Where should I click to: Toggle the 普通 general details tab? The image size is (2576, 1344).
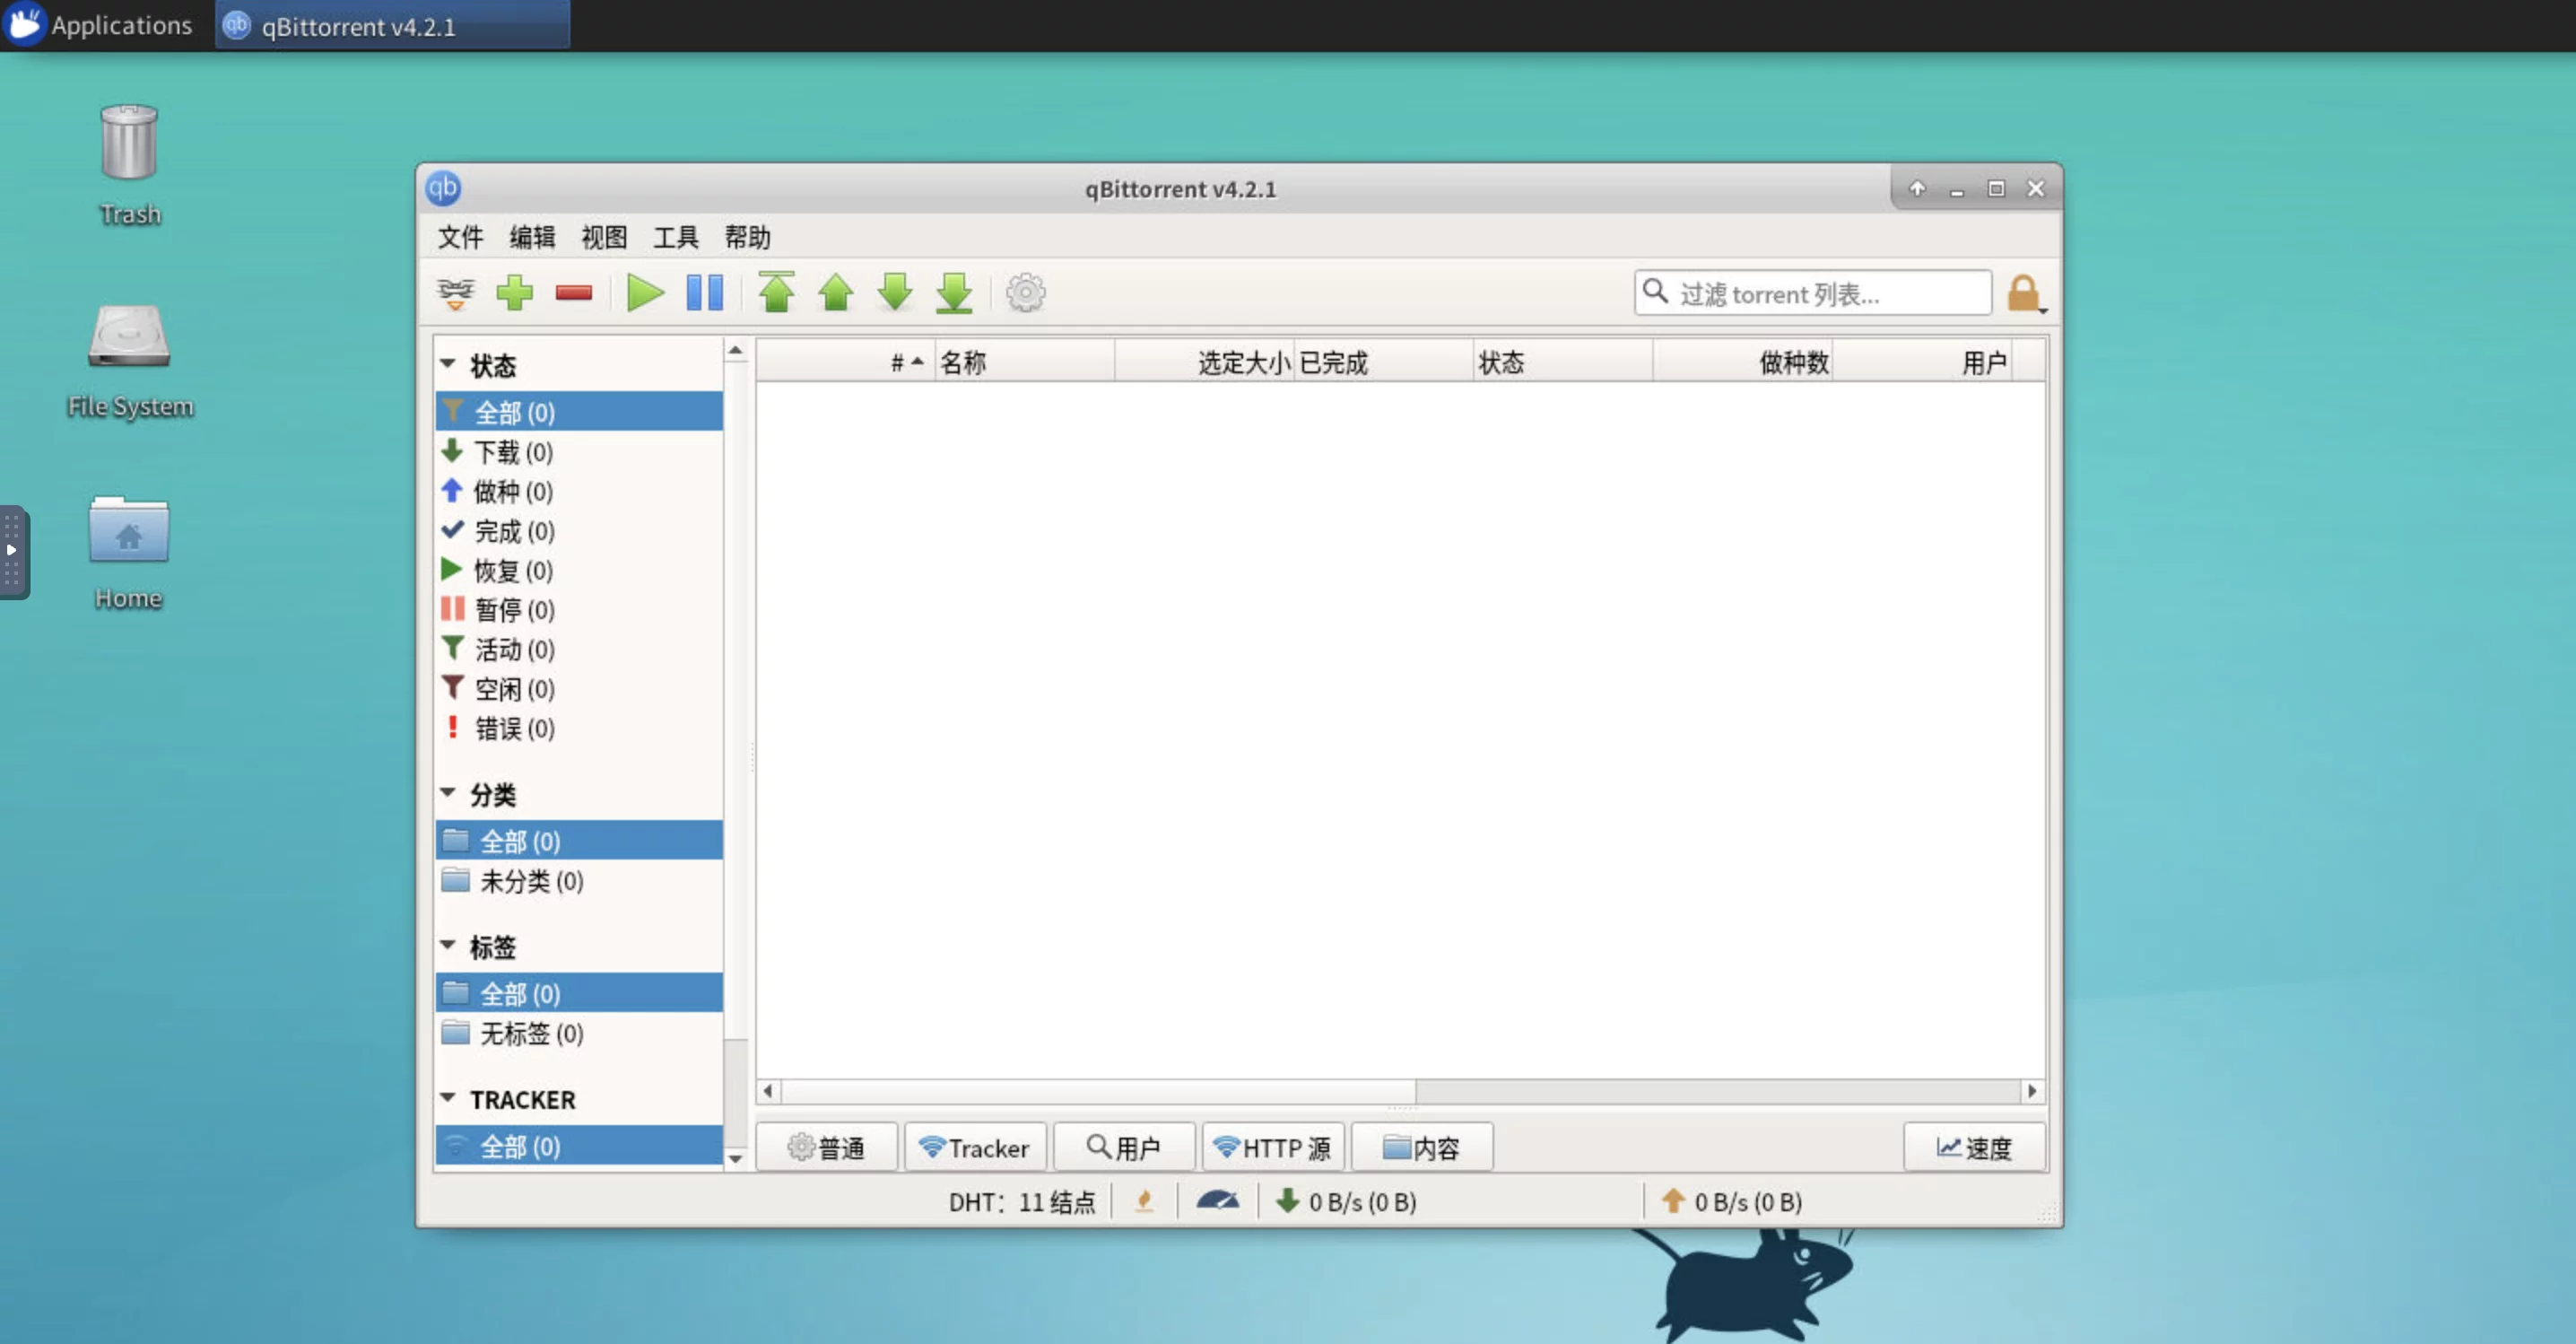[x=827, y=1147]
